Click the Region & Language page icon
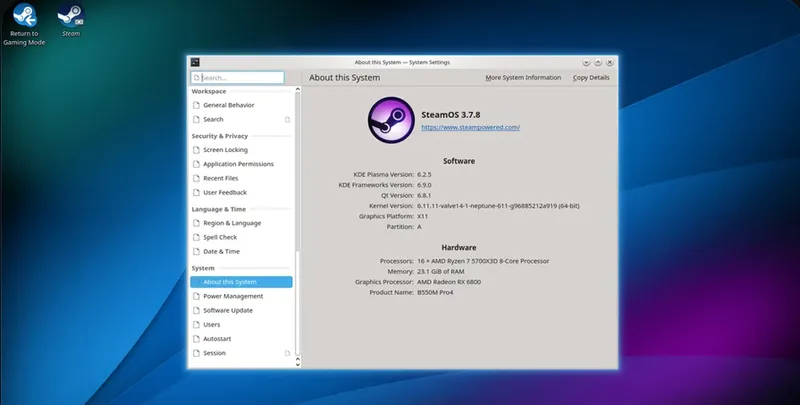The height and width of the screenshot is (405, 800). [196, 223]
